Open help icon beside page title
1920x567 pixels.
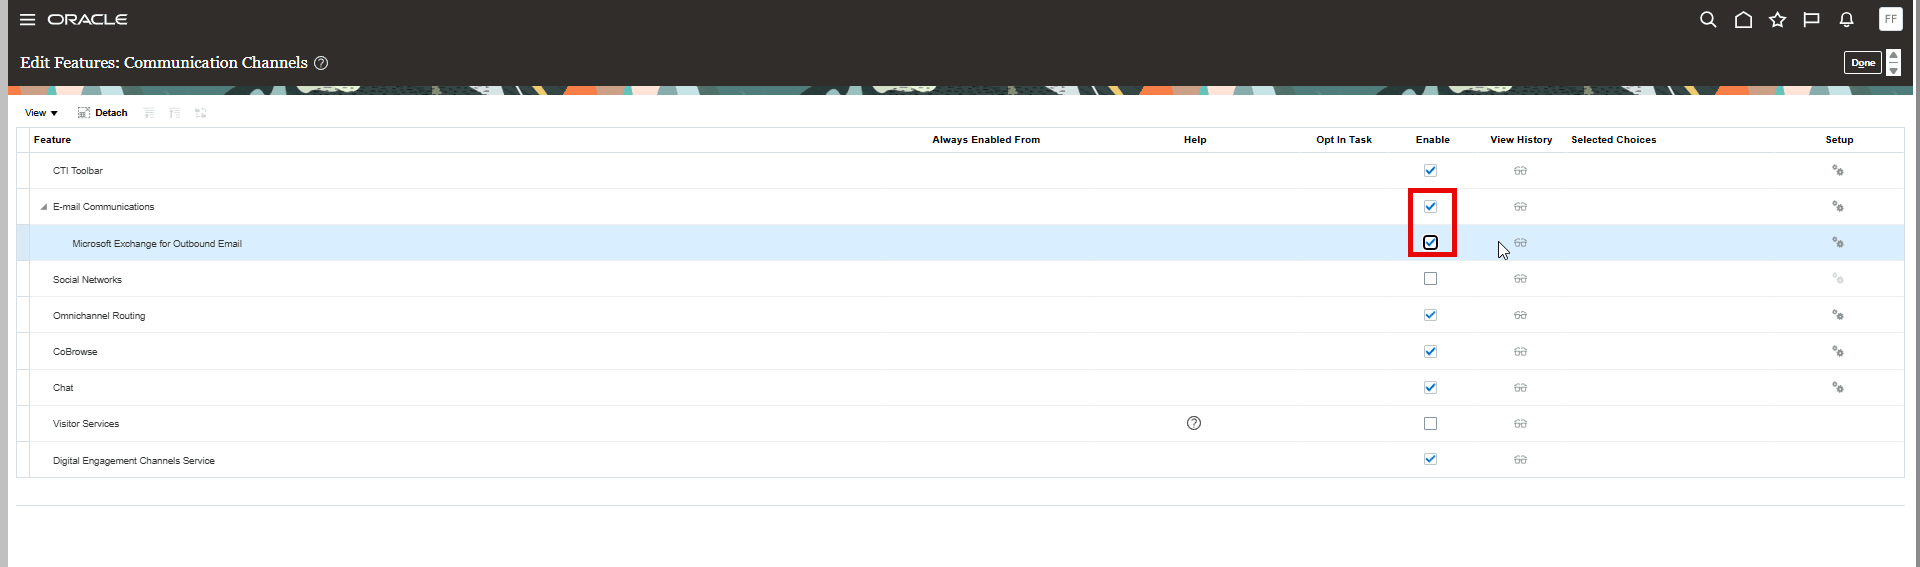[321, 63]
